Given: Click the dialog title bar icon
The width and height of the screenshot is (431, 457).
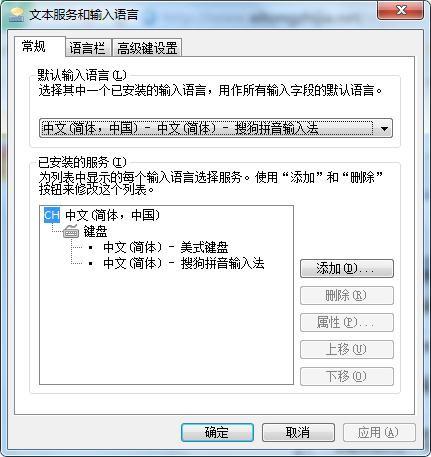Looking at the screenshot, I should click(x=17, y=15).
